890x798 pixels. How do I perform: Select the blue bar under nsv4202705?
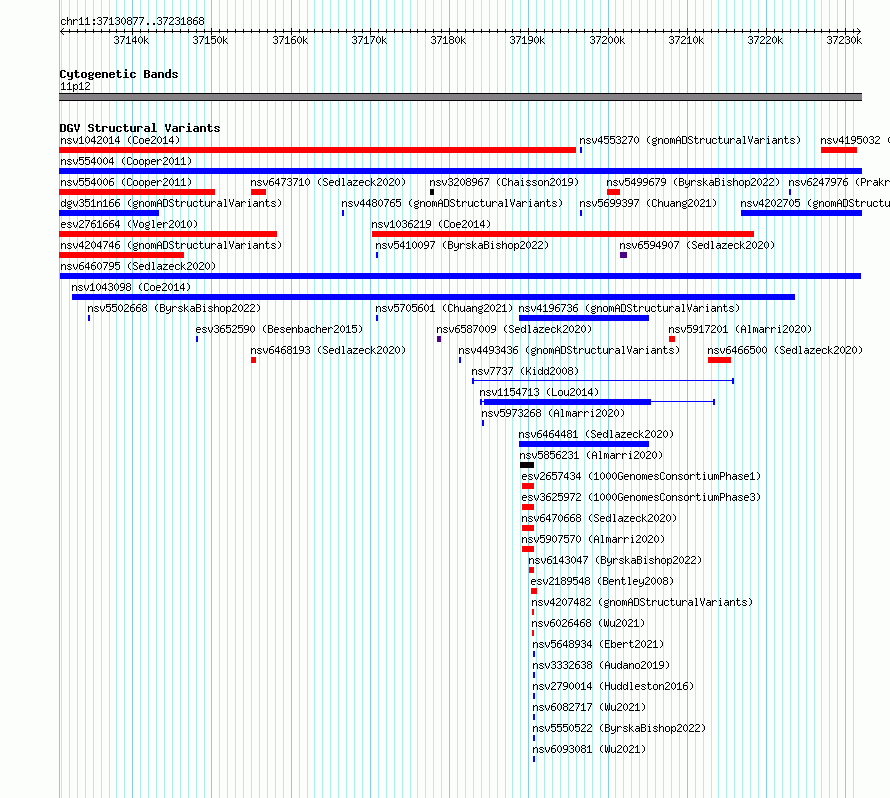801,213
